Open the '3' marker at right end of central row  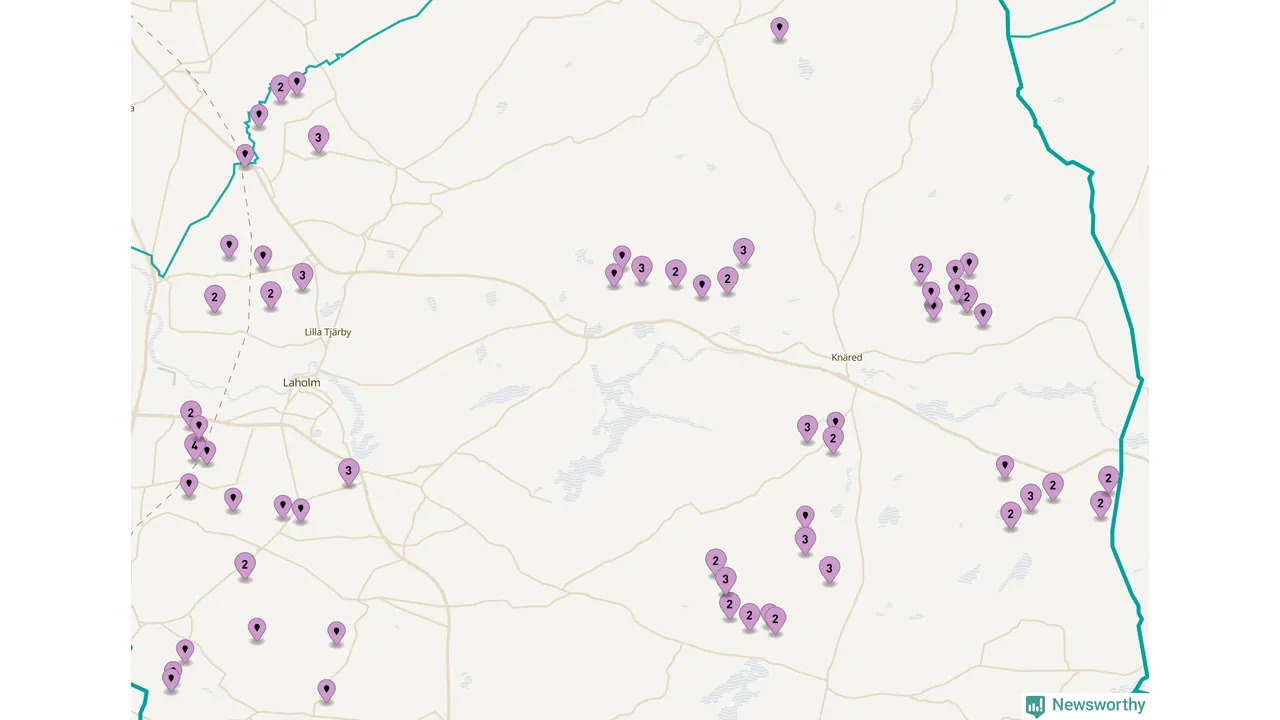[x=743, y=250]
